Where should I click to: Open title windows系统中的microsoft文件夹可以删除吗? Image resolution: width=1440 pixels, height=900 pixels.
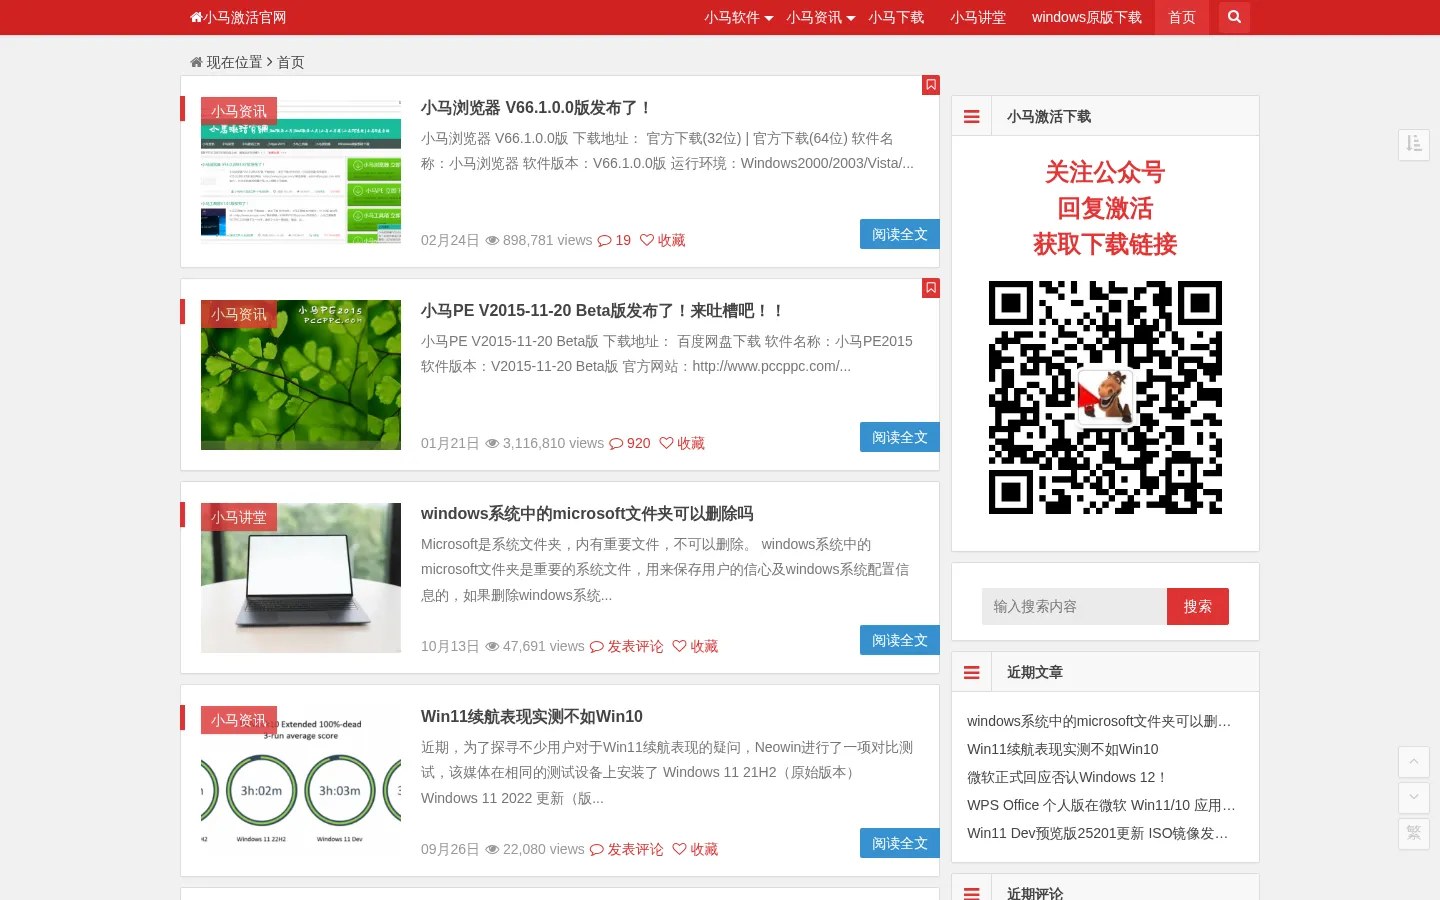(587, 513)
